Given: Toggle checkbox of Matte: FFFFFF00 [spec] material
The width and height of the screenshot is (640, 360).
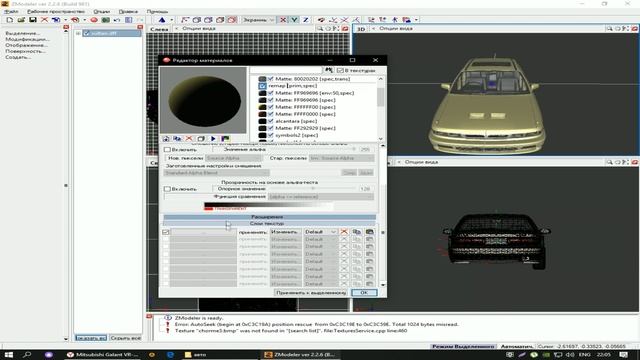Looking at the screenshot, I should tap(271, 107).
